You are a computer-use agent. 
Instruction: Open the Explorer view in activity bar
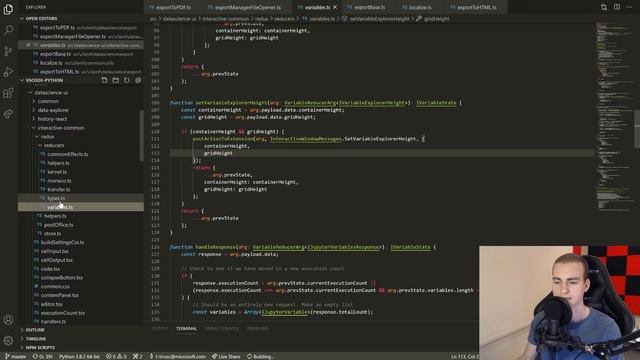tap(8, 9)
